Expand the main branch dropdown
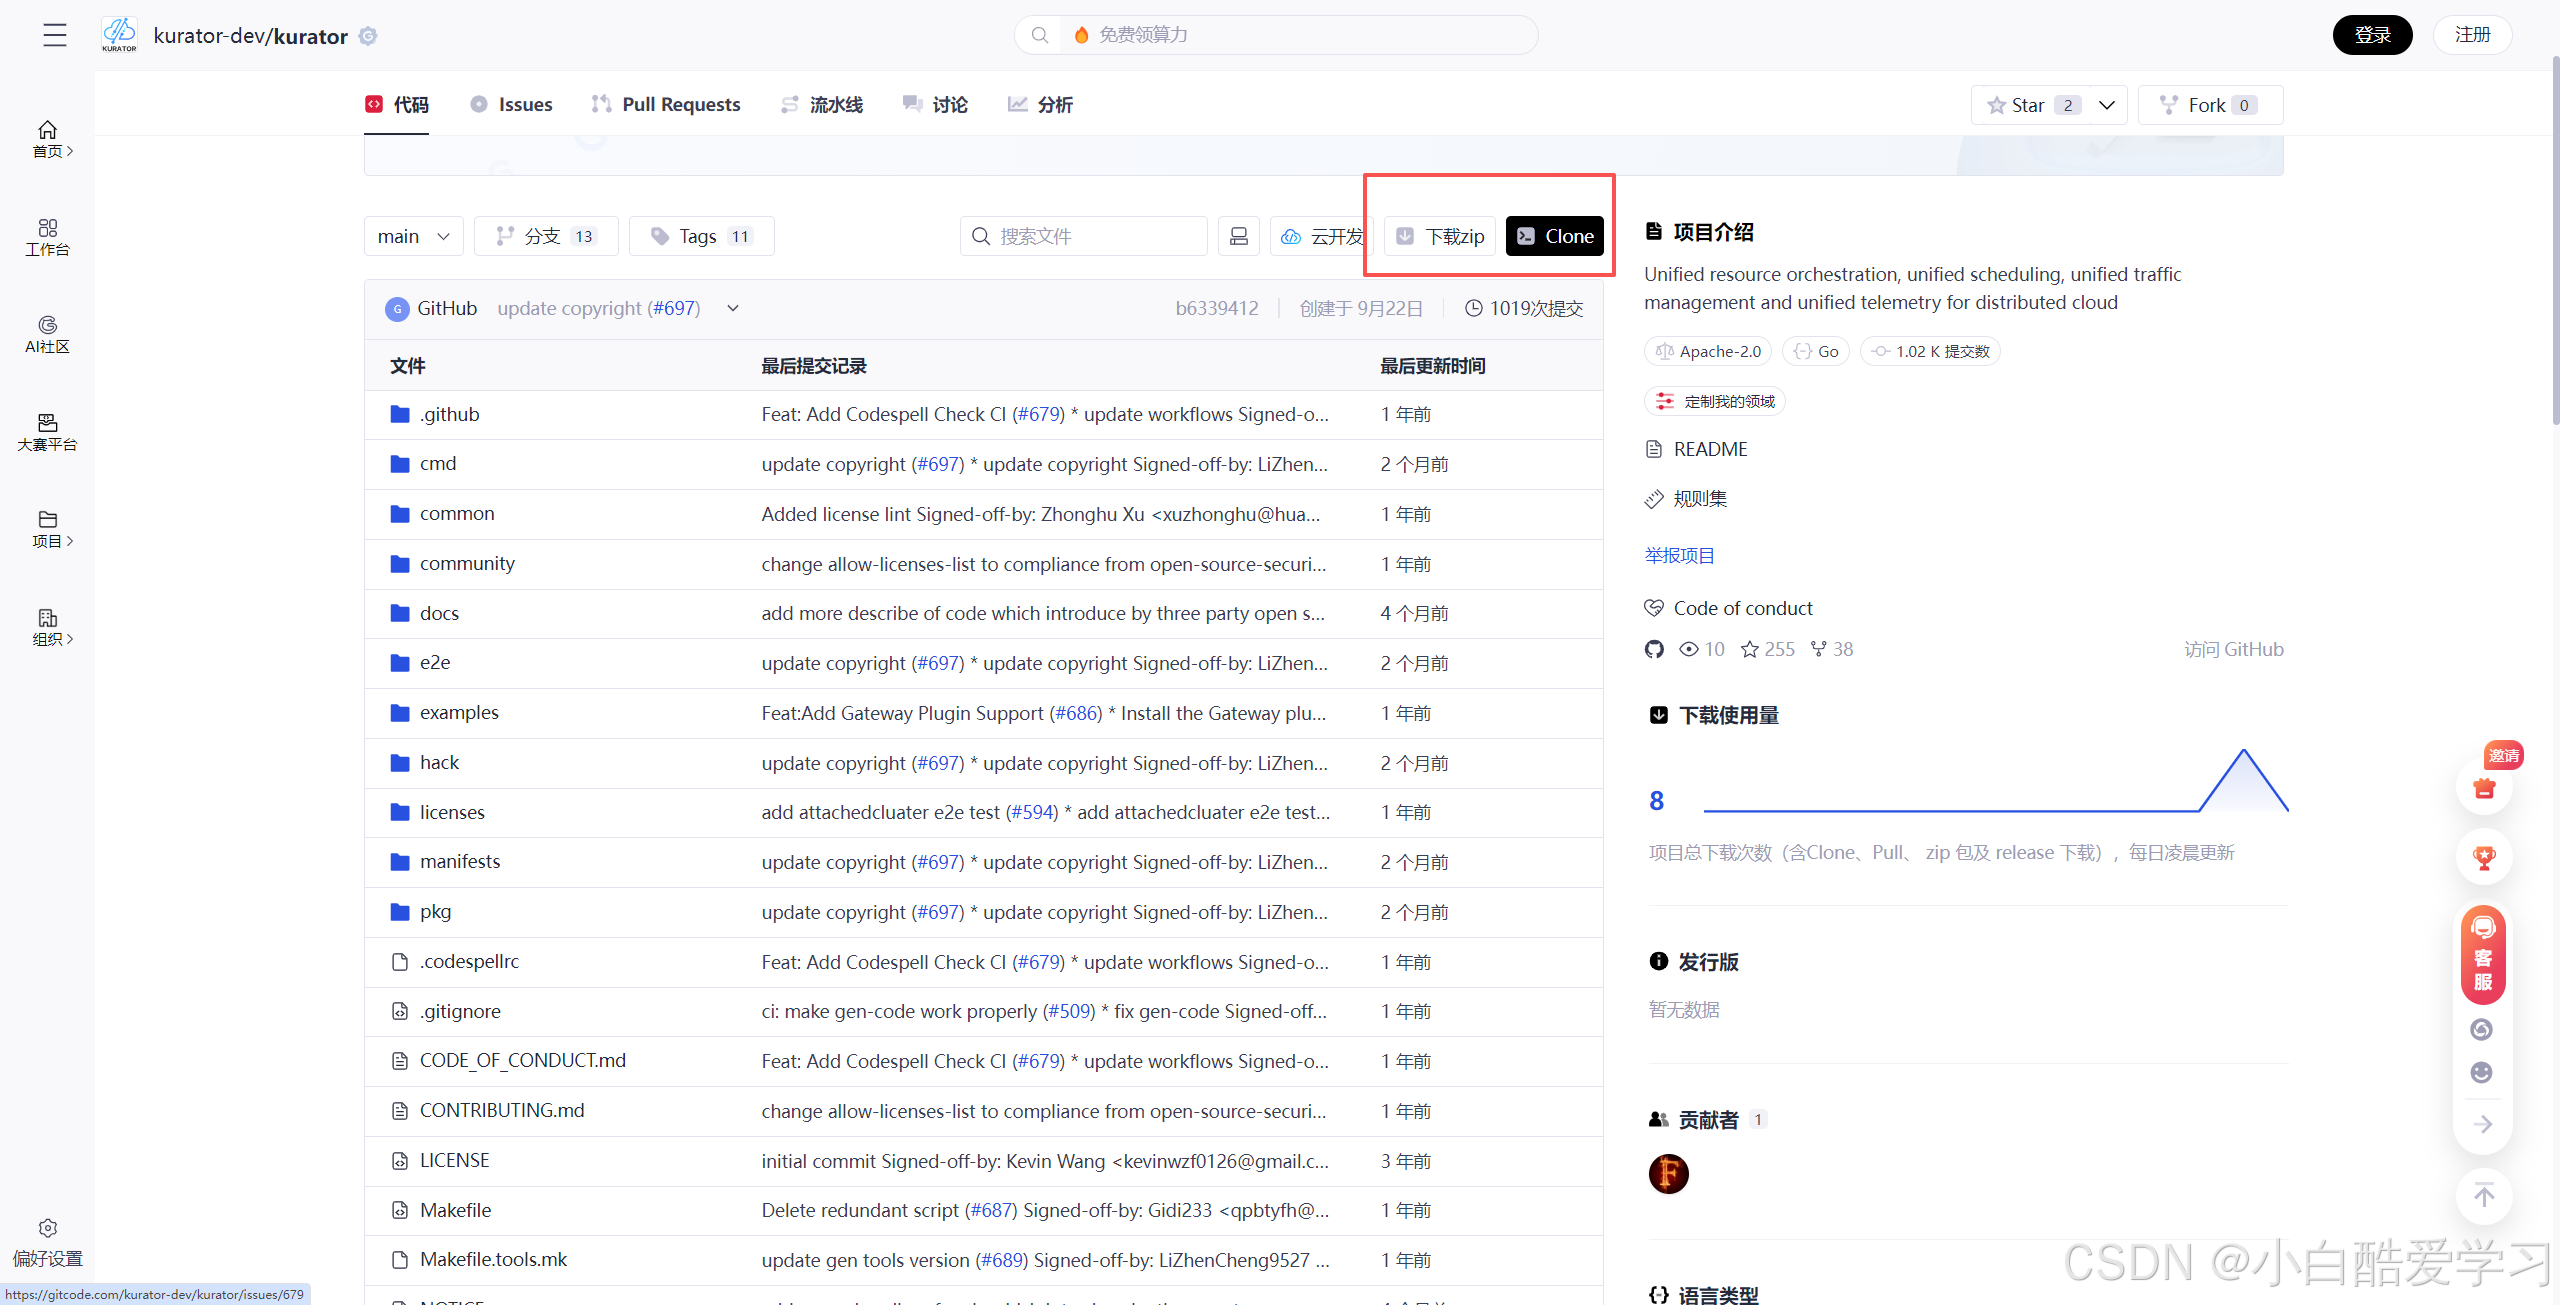Viewport: 2560px width, 1305px height. coord(413,236)
